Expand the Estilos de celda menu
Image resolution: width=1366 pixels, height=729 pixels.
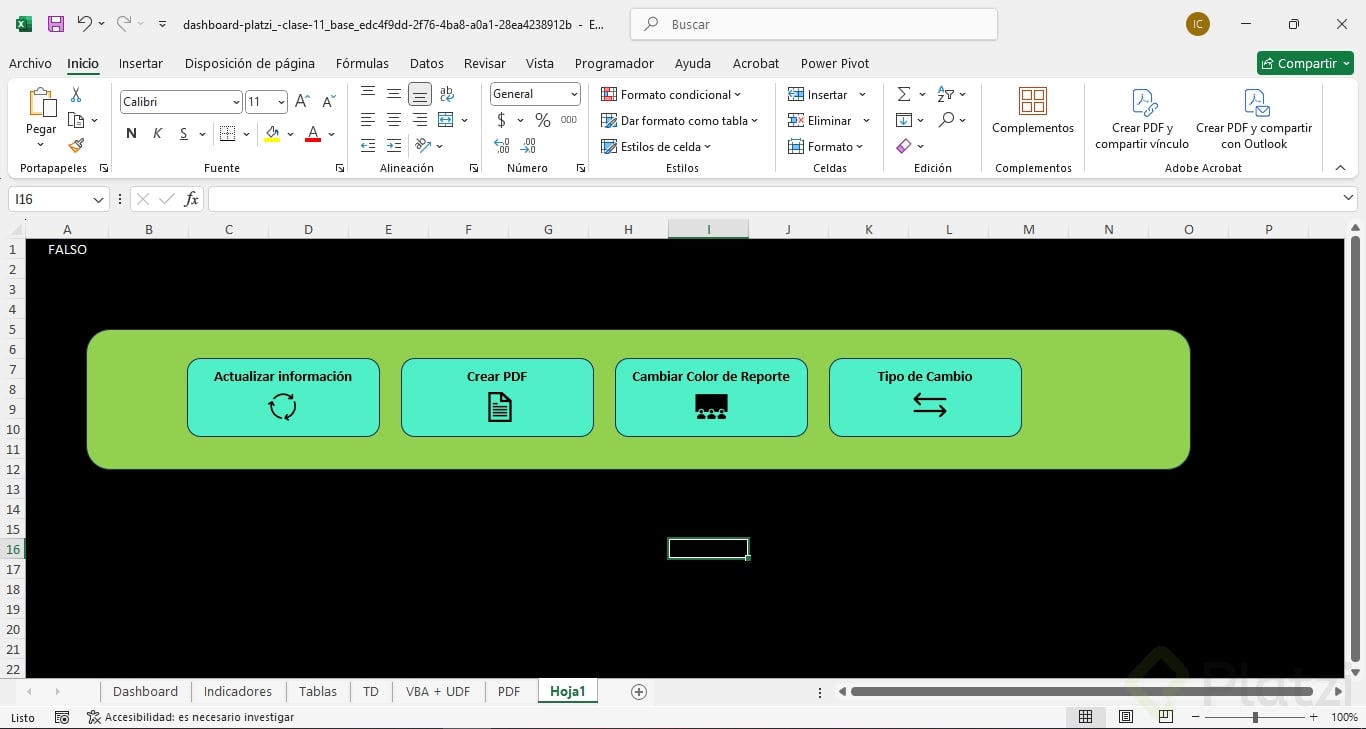click(656, 146)
